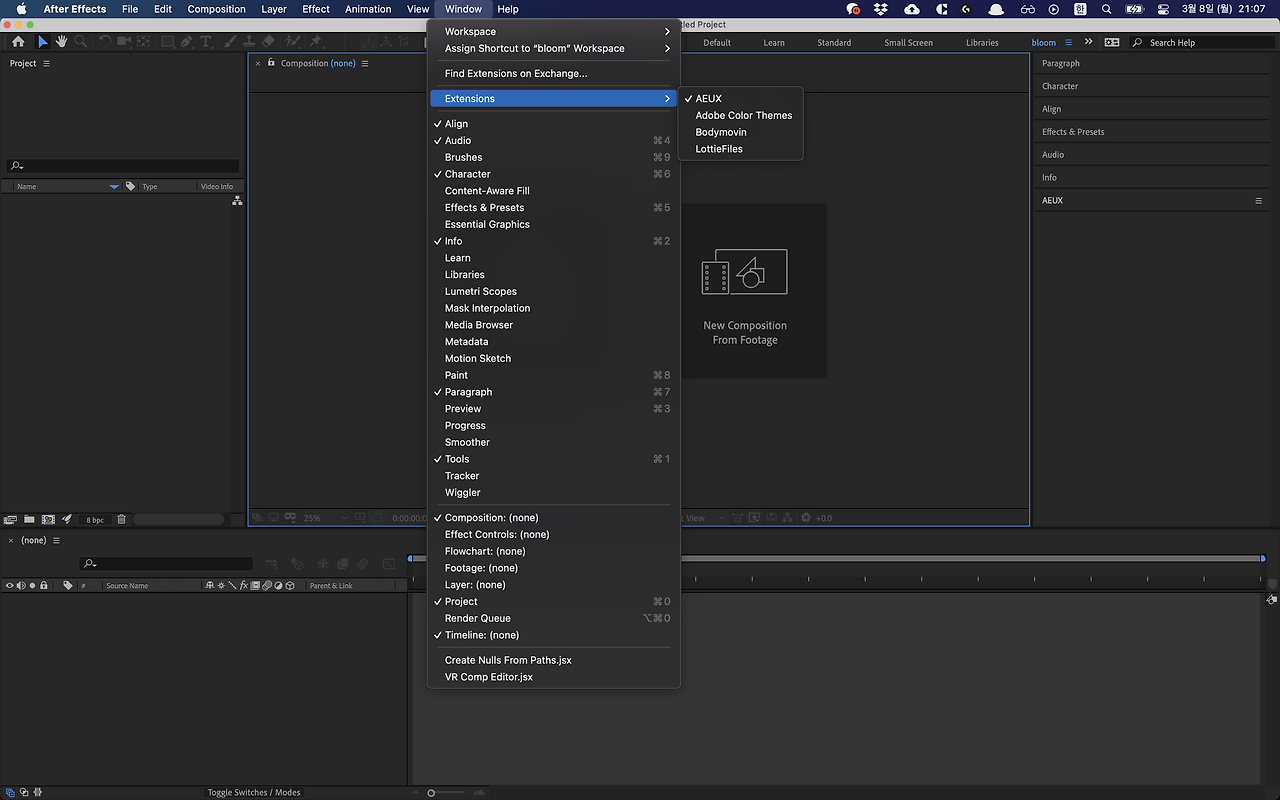
Task: Click the New Composition icon in Project panel
Action: pos(48,520)
